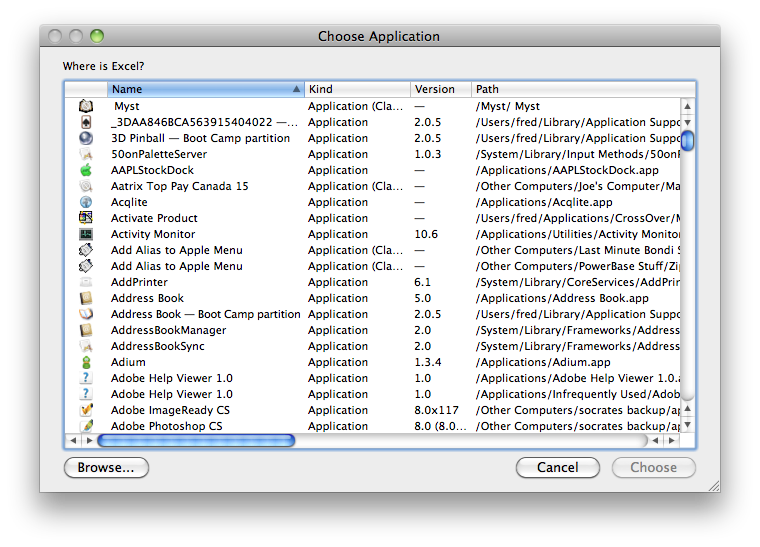This screenshot has width=760, height=547.
Task: Click the Activity Monitor icon
Action: (x=86, y=234)
